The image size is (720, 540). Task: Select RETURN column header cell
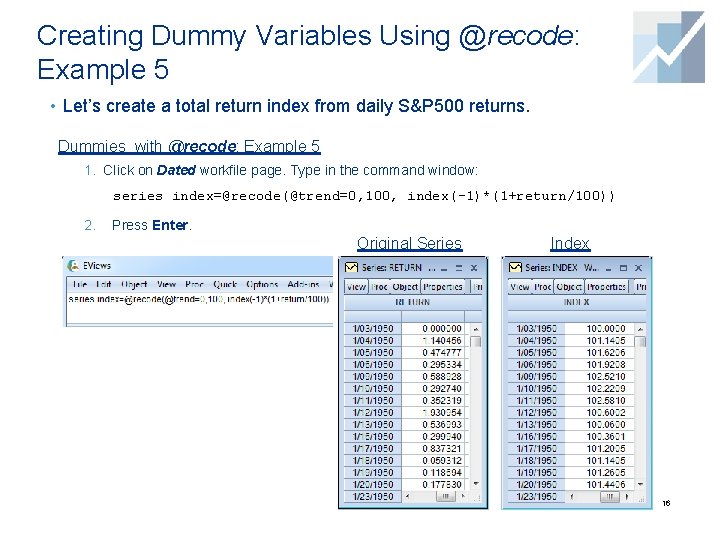pos(413,302)
